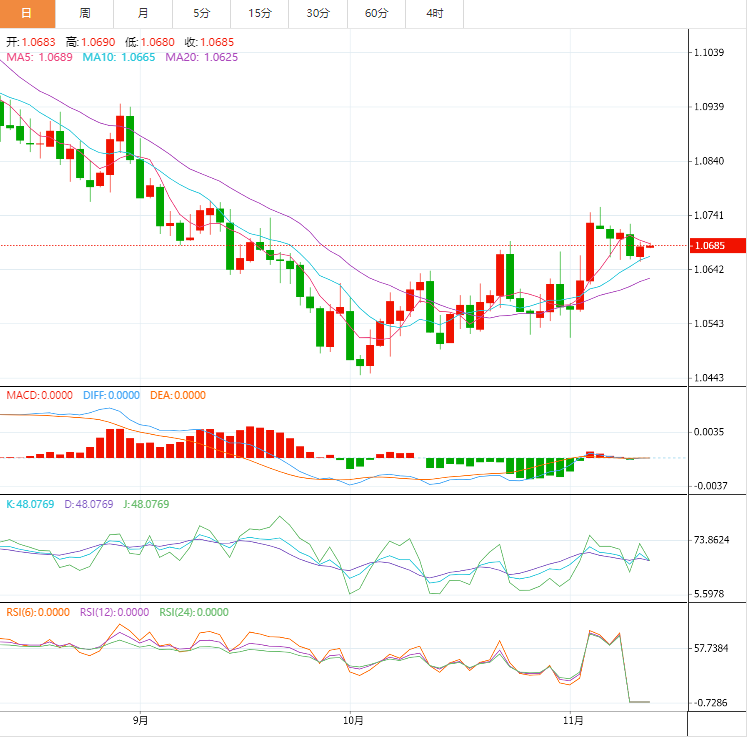
Task: Switch to the 4时 timeframe tab
Action: point(435,13)
